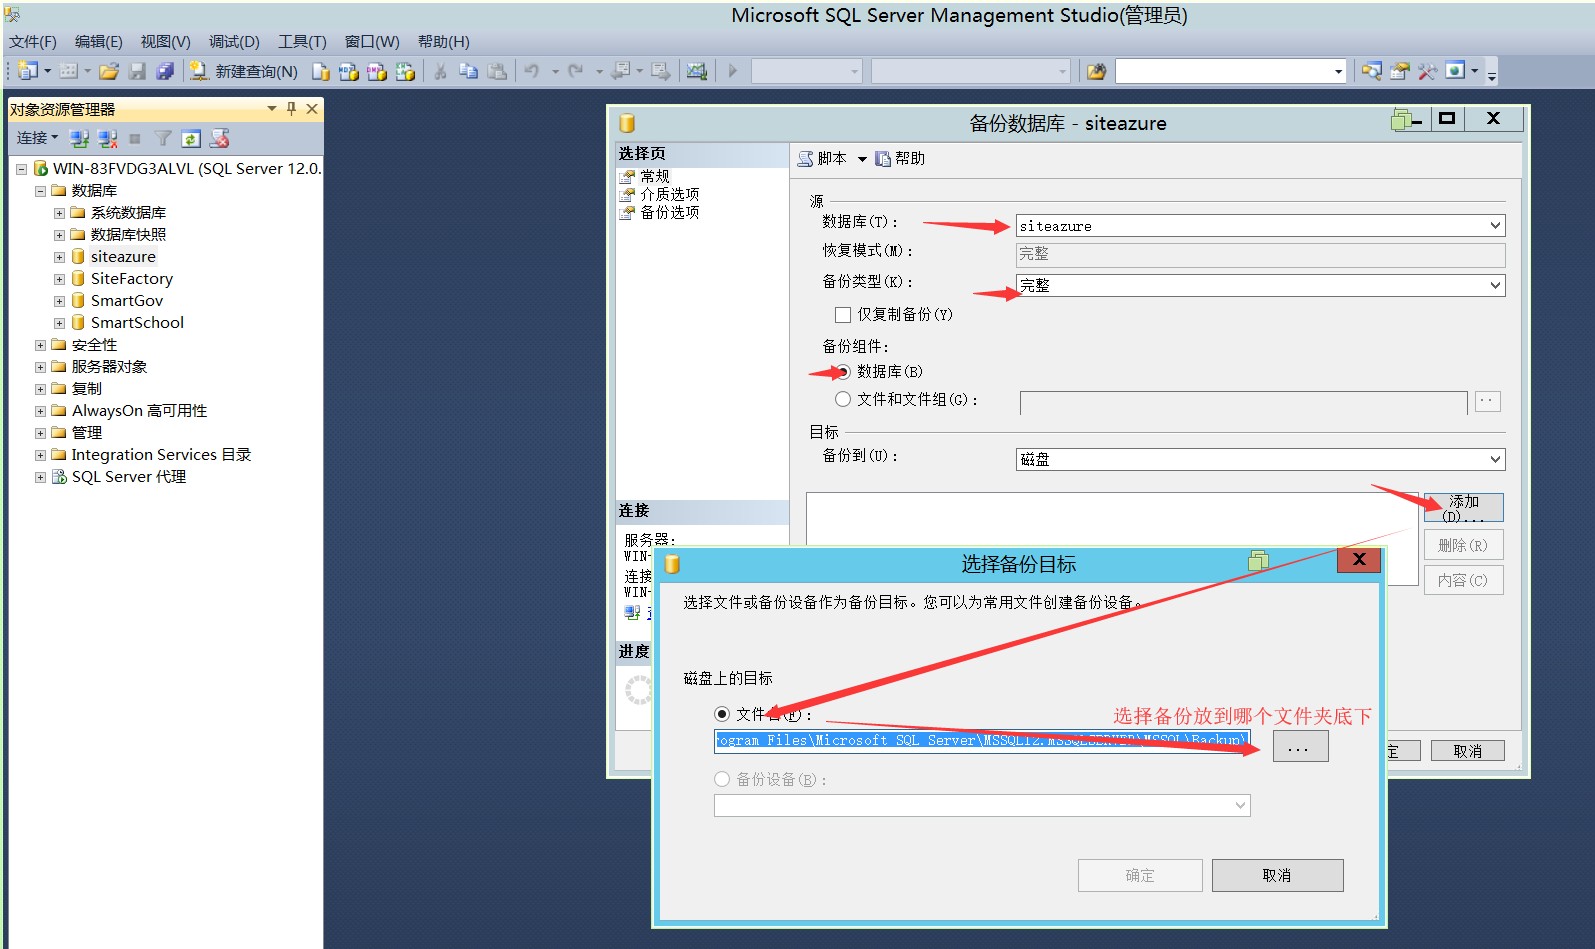Click the backup file path input field
Image resolution: width=1595 pixels, height=949 pixels.
tap(982, 741)
